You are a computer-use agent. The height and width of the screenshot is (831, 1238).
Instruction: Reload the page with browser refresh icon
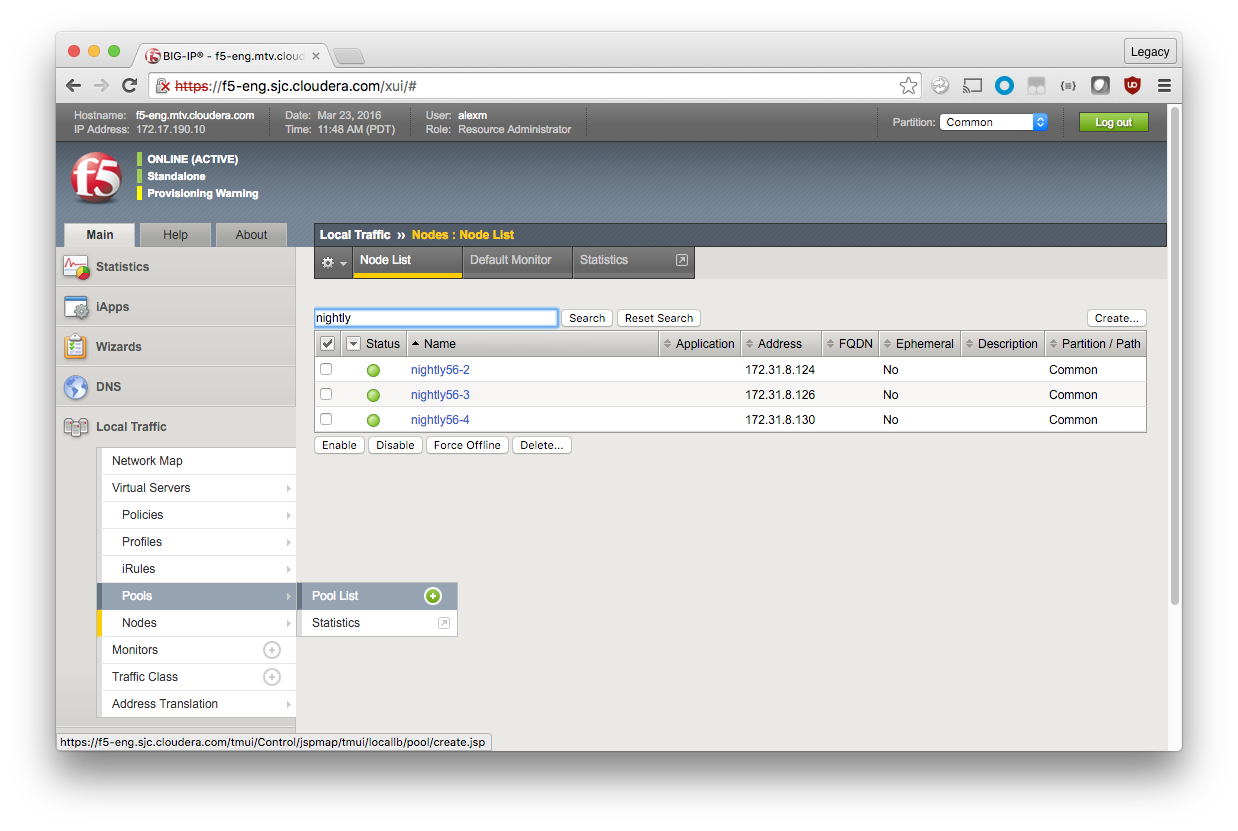129,86
